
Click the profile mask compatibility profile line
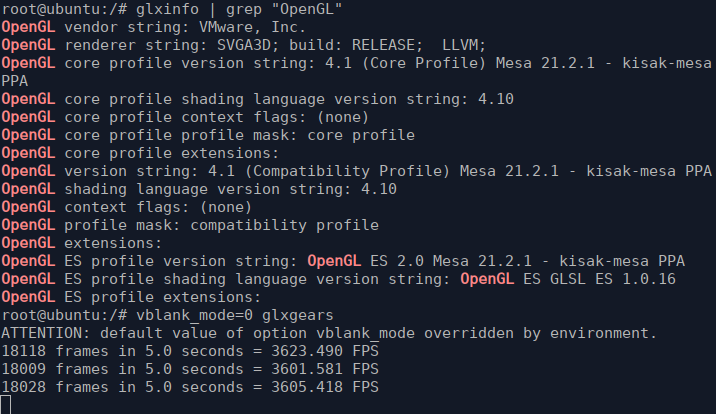(190, 225)
